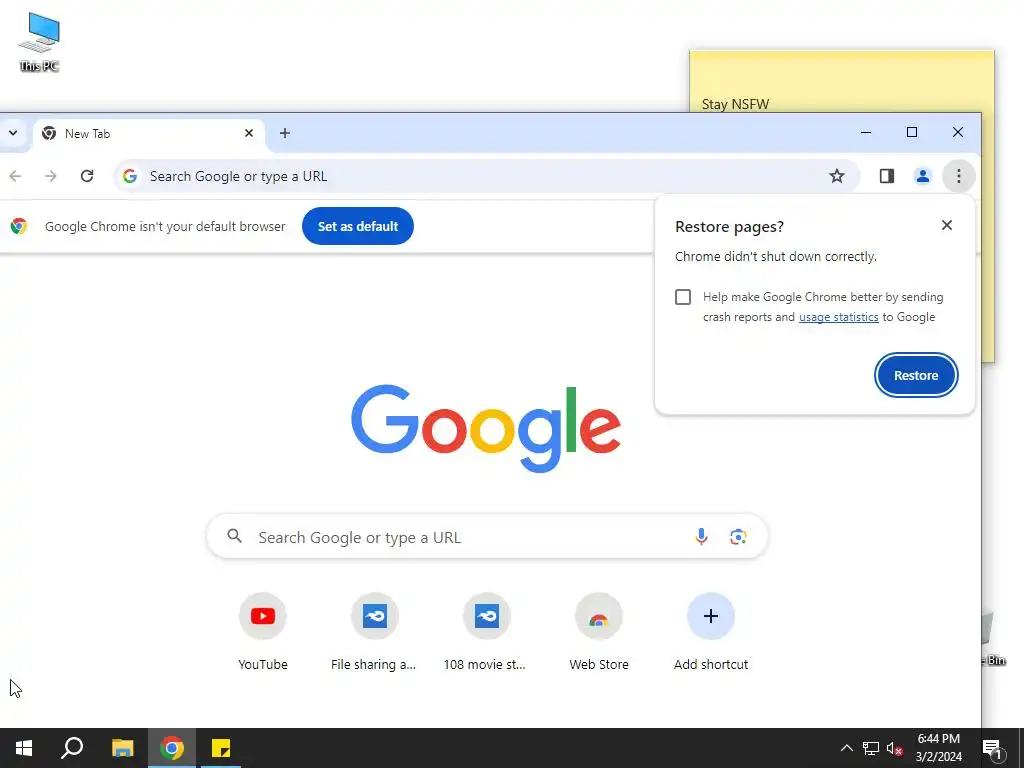Image resolution: width=1024 pixels, height=768 pixels.
Task: Maximize the Chrome window
Action: point(912,133)
